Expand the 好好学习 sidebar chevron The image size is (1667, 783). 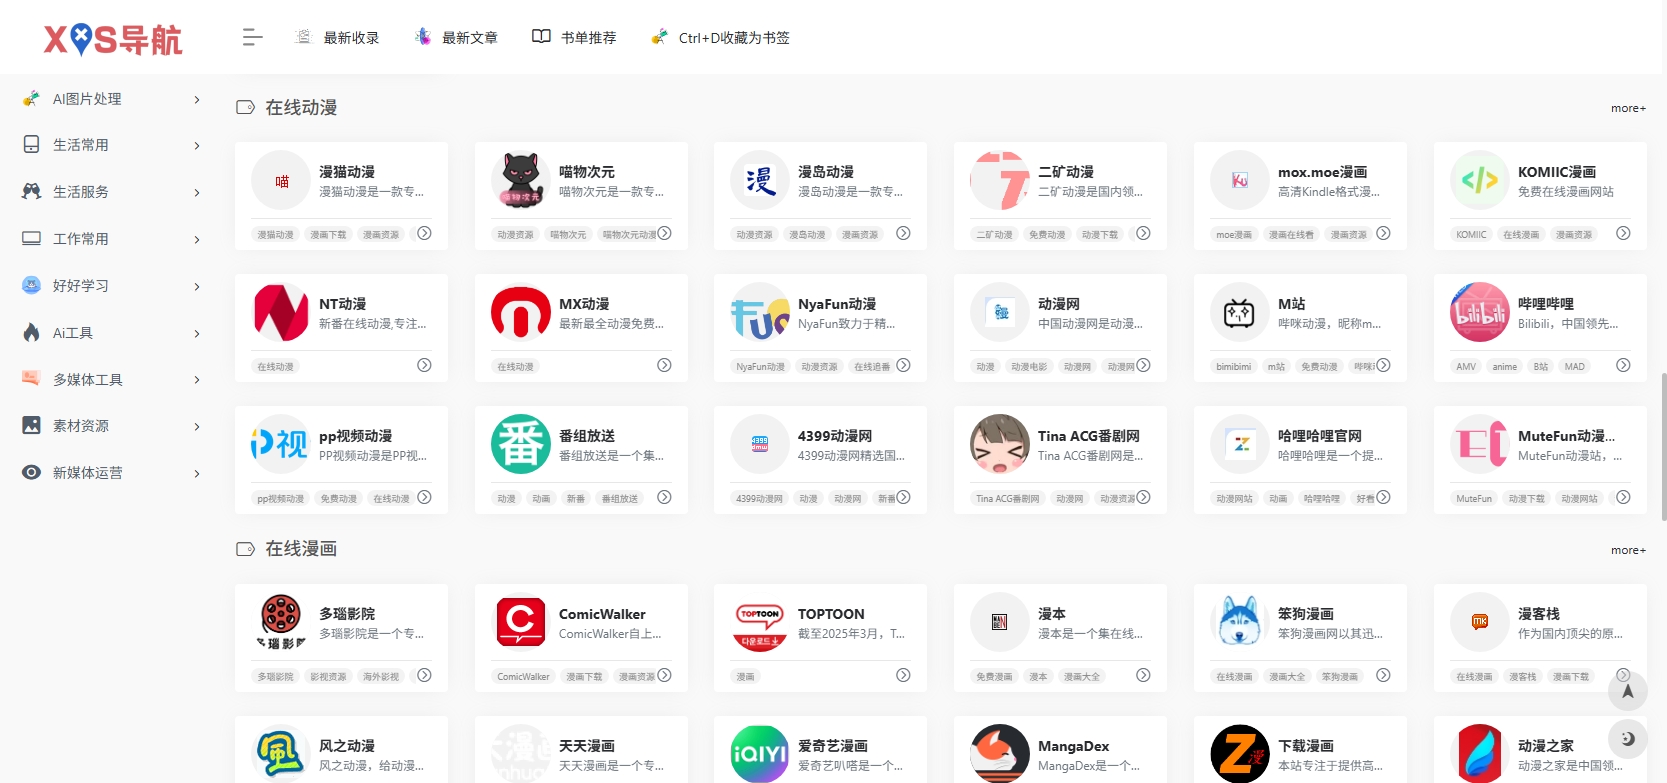197,286
